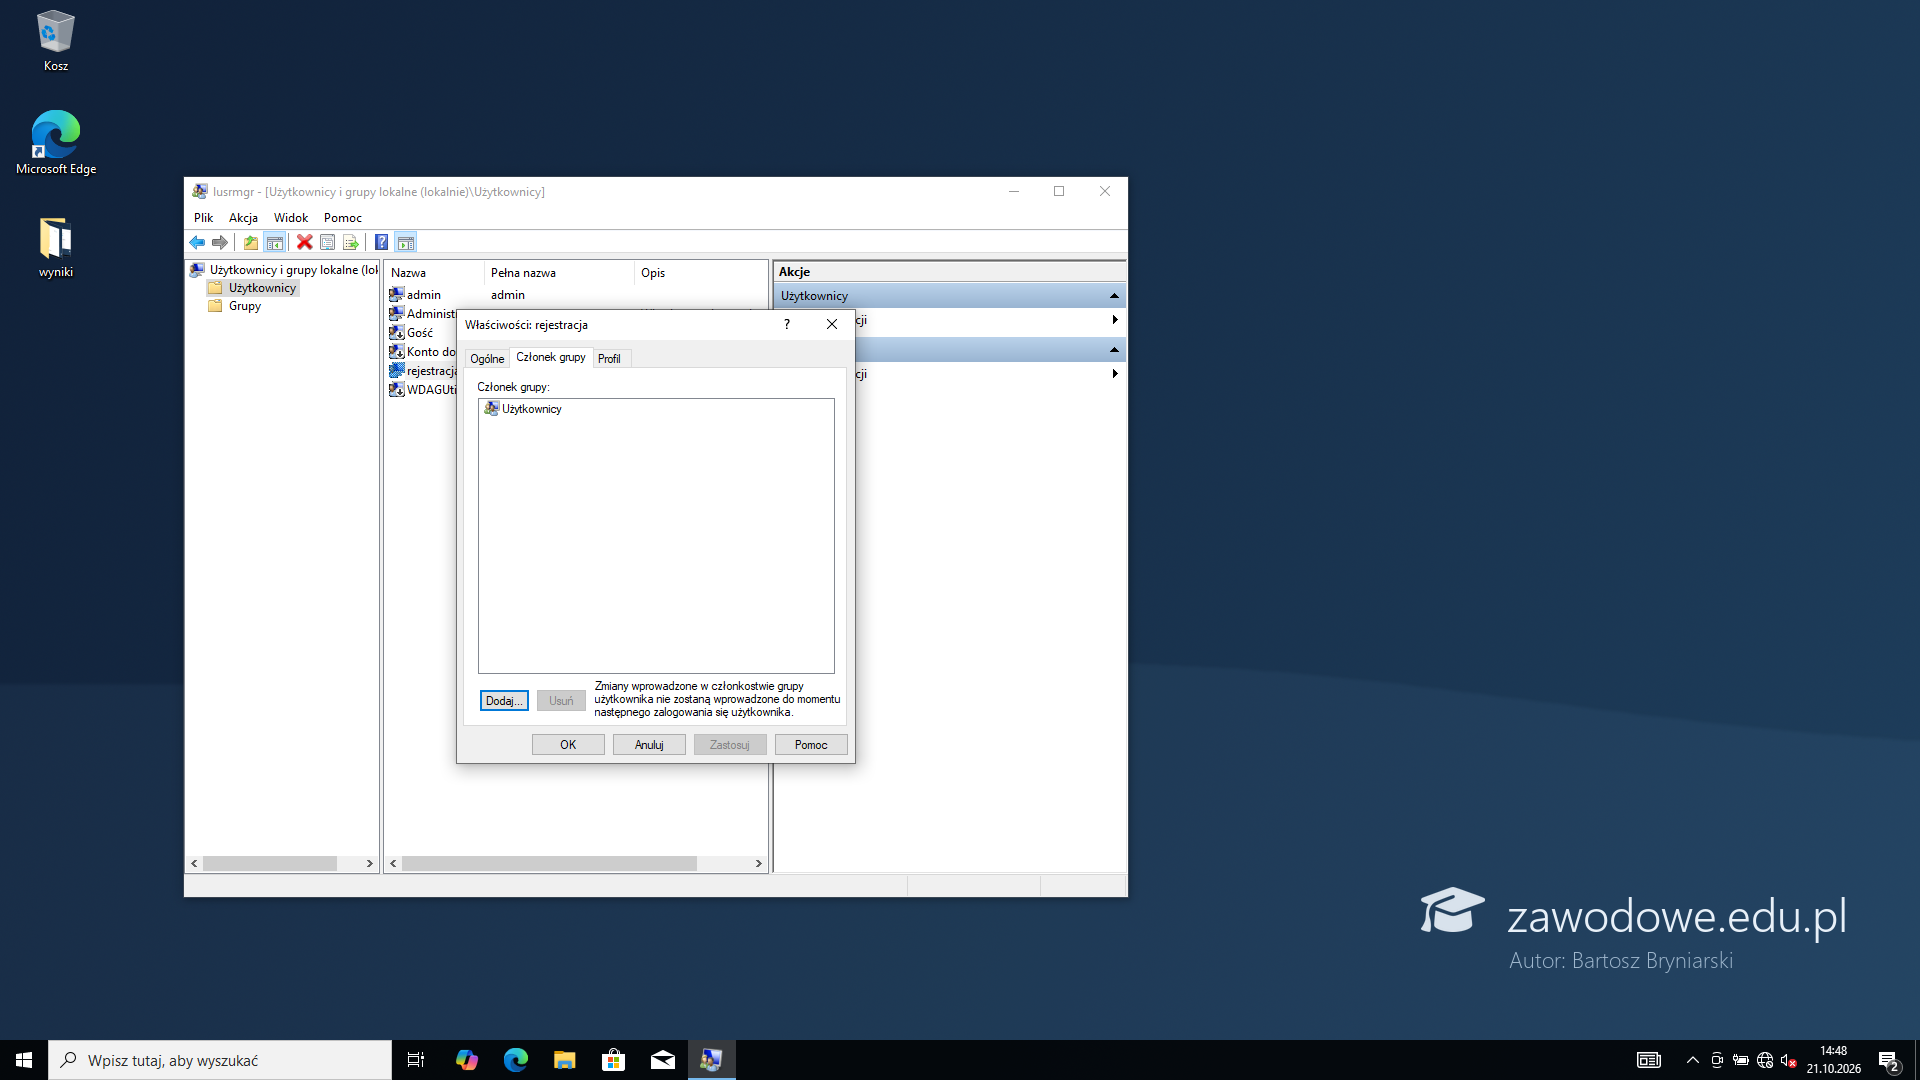The image size is (1920, 1080).
Task: Sort by Pełna nazwa column header
Action: [x=559, y=273]
